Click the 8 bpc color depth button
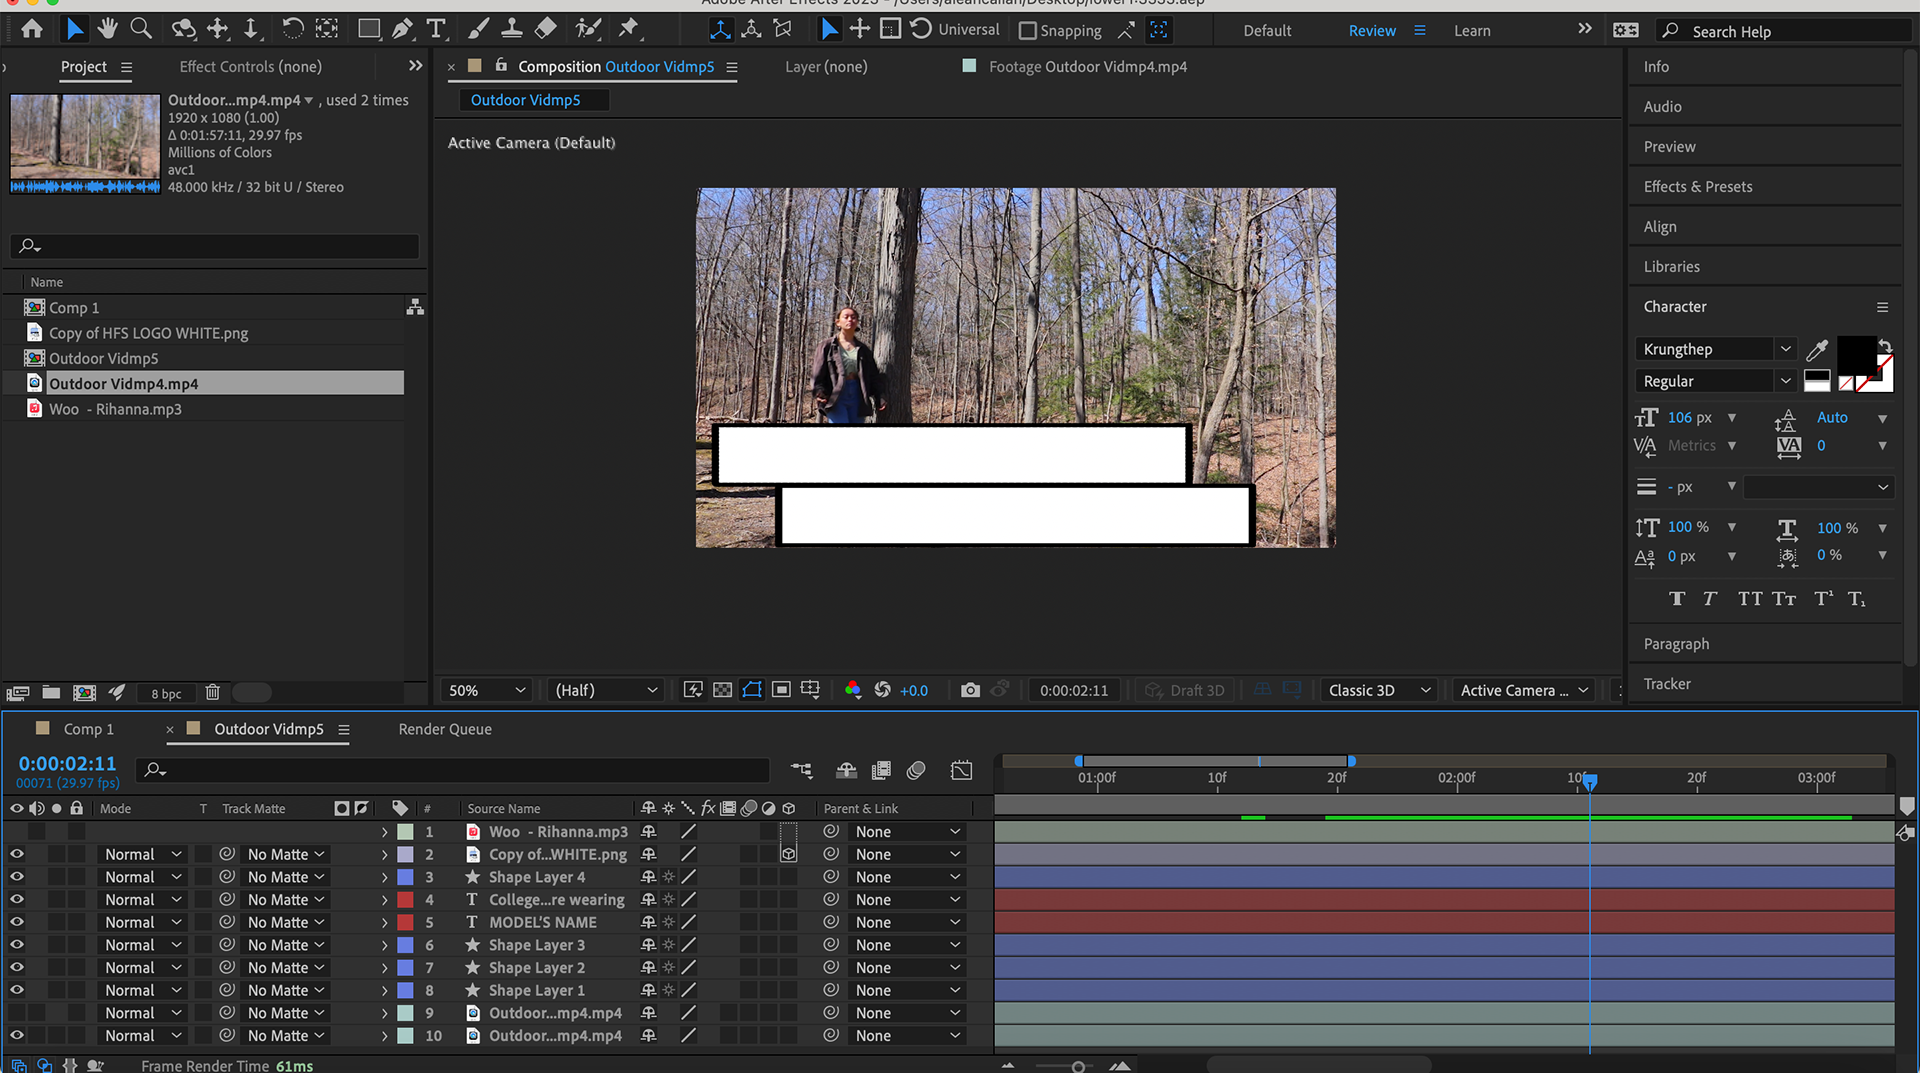 pyautogui.click(x=166, y=693)
